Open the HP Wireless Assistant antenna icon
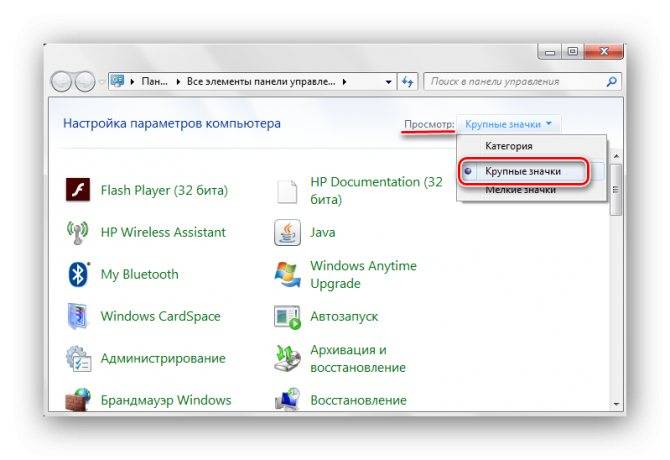670x460 pixels. [77, 232]
